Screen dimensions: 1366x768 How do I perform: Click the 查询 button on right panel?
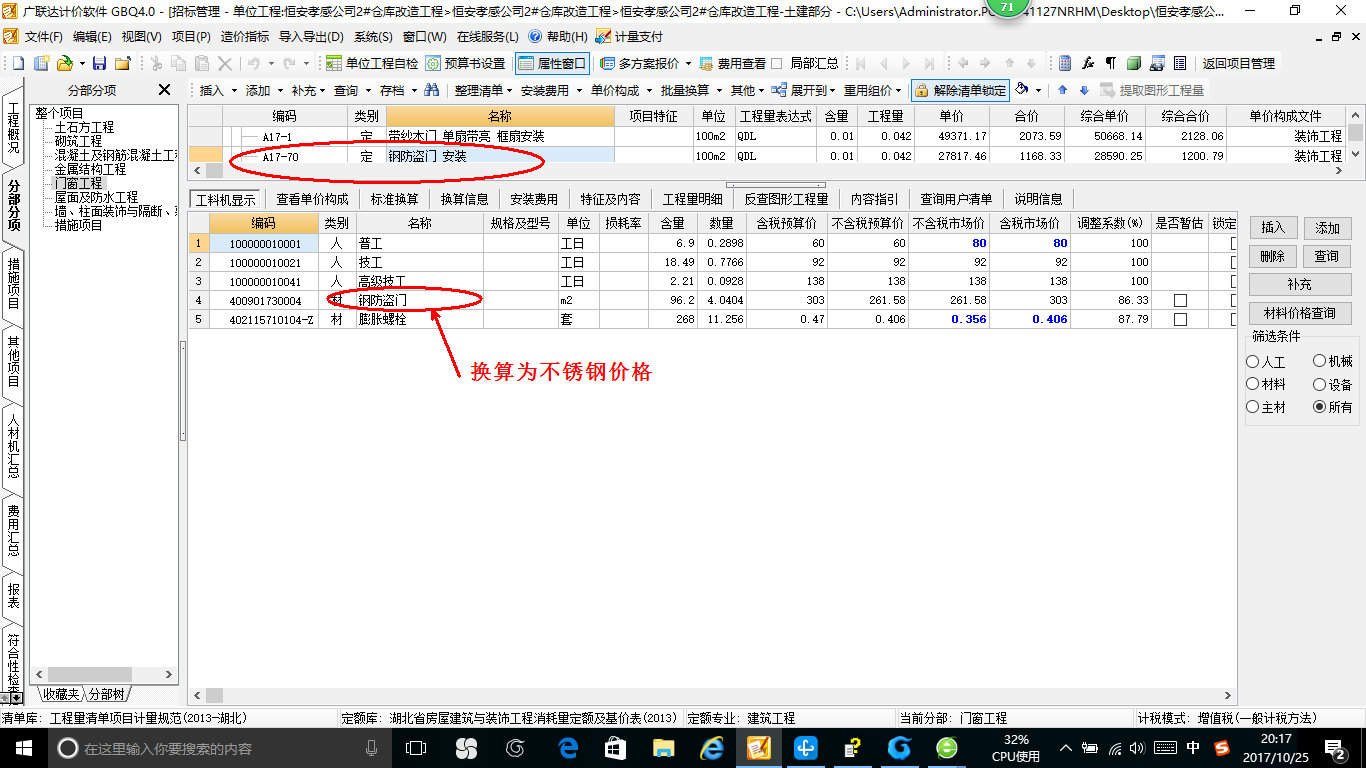coord(1326,256)
